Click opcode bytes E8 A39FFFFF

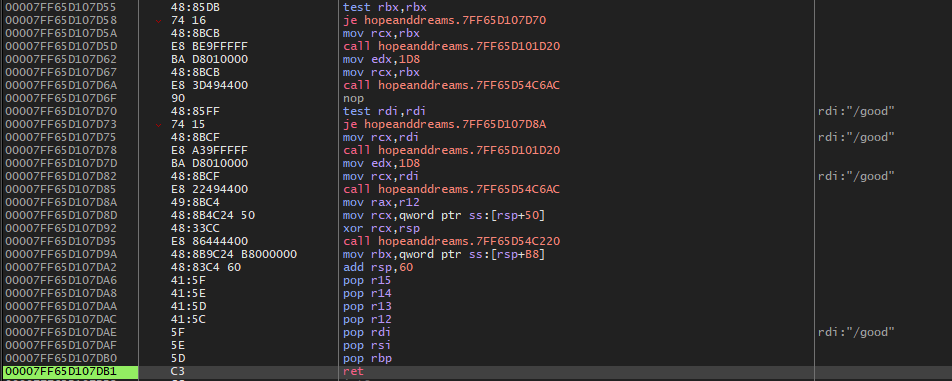tap(209, 150)
